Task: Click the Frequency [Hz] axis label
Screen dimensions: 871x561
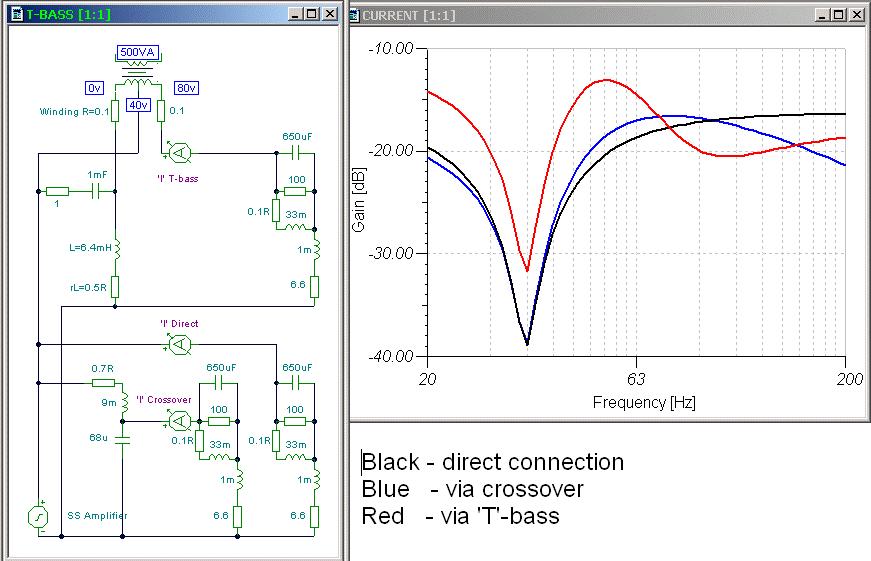Action: point(644,402)
